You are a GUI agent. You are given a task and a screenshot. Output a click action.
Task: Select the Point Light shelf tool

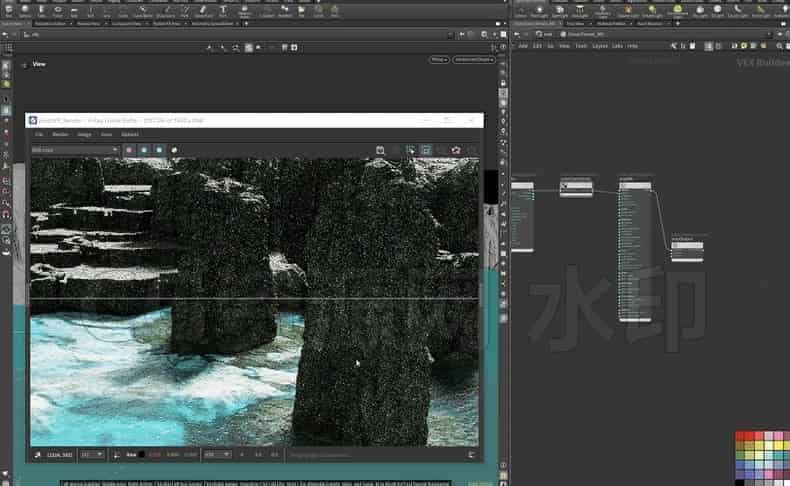click(x=539, y=10)
